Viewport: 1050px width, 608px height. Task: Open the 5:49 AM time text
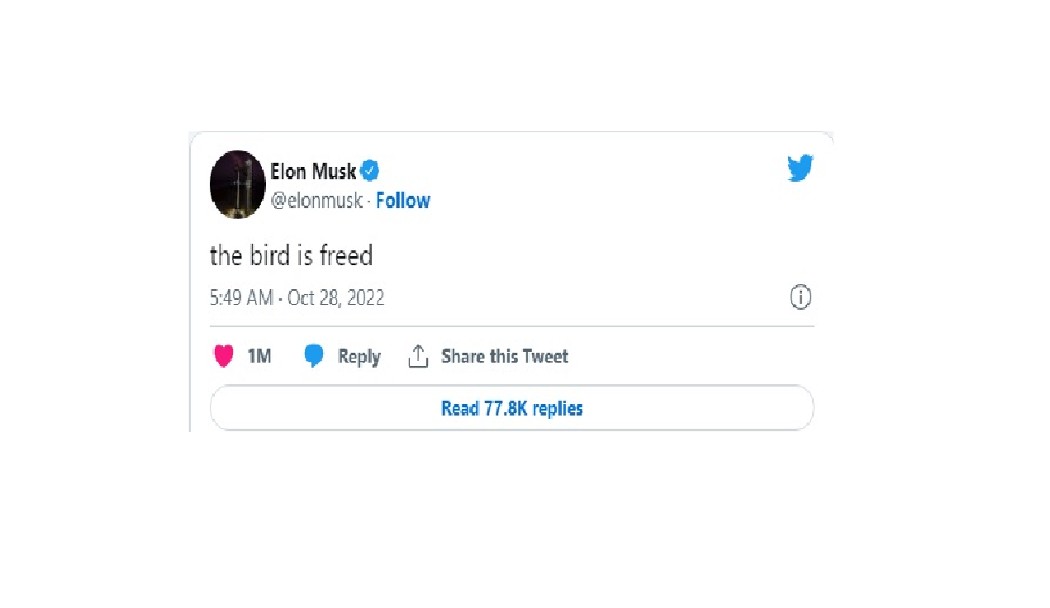(242, 298)
